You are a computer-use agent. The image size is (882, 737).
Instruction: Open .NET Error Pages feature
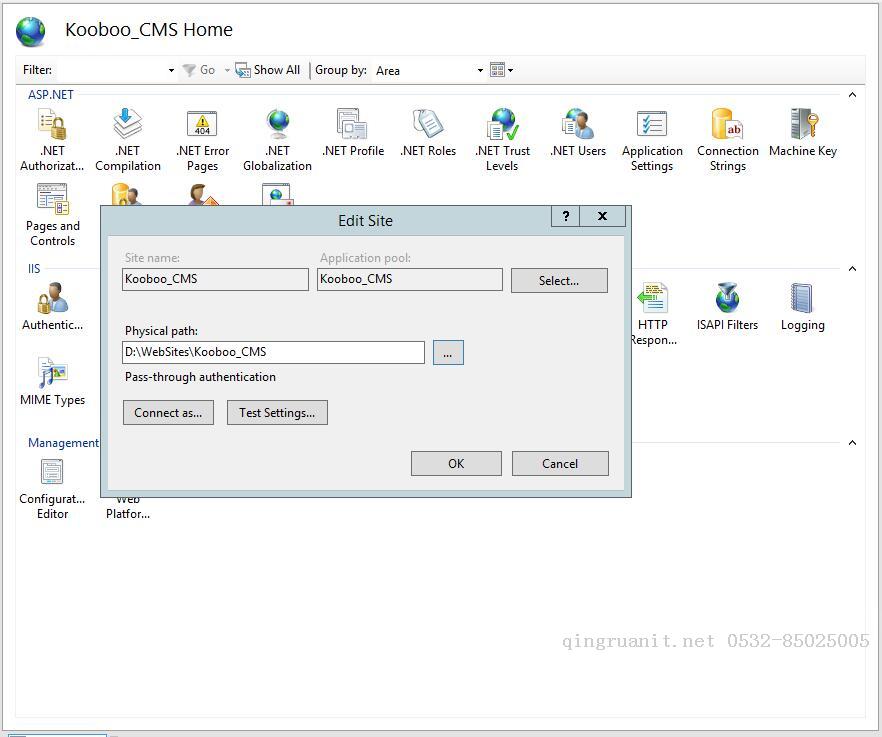[202, 140]
